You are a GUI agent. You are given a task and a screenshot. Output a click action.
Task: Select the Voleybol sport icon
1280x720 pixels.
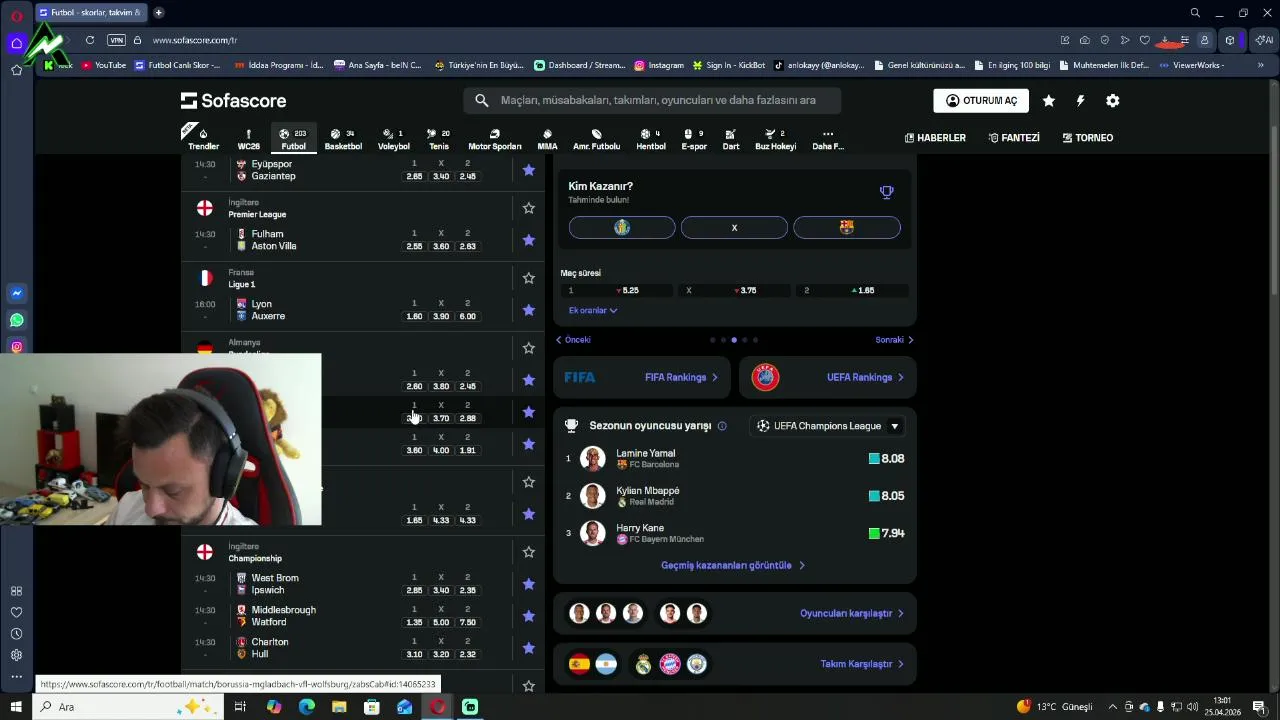[393, 139]
